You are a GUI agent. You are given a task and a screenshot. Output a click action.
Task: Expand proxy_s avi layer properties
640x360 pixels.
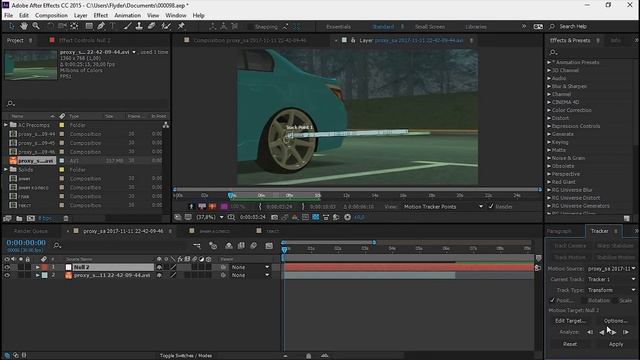click(x=37, y=276)
